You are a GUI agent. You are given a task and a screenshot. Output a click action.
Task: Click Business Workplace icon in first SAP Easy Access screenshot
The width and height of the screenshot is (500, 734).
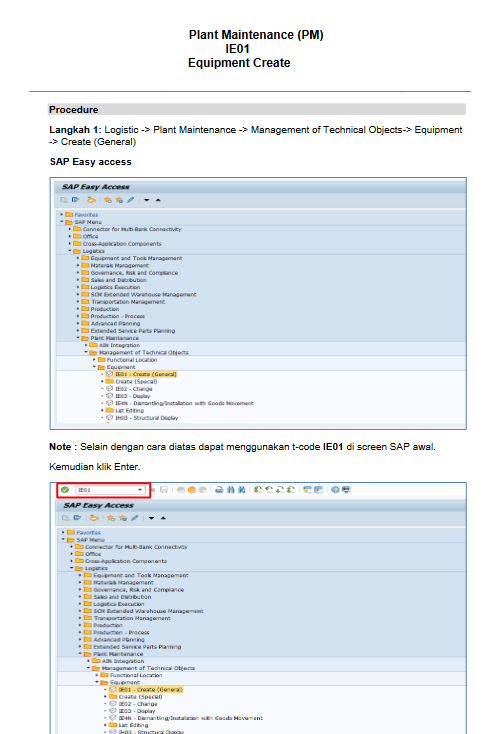91,200
